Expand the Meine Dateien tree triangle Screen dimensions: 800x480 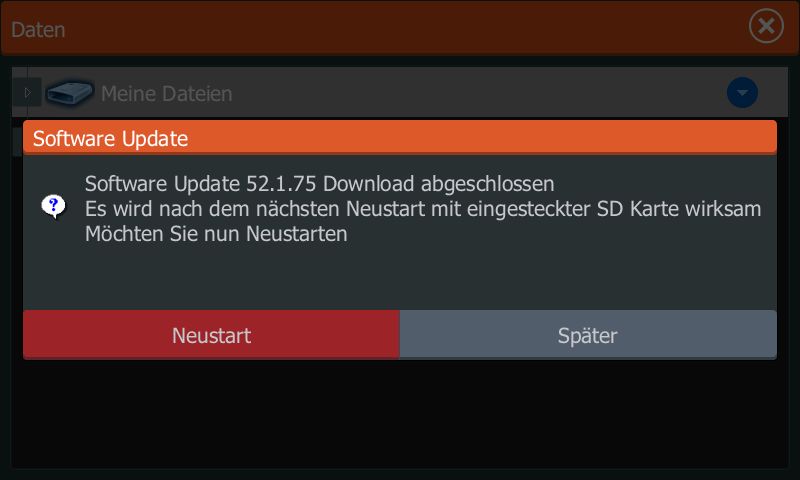[x=28, y=93]
